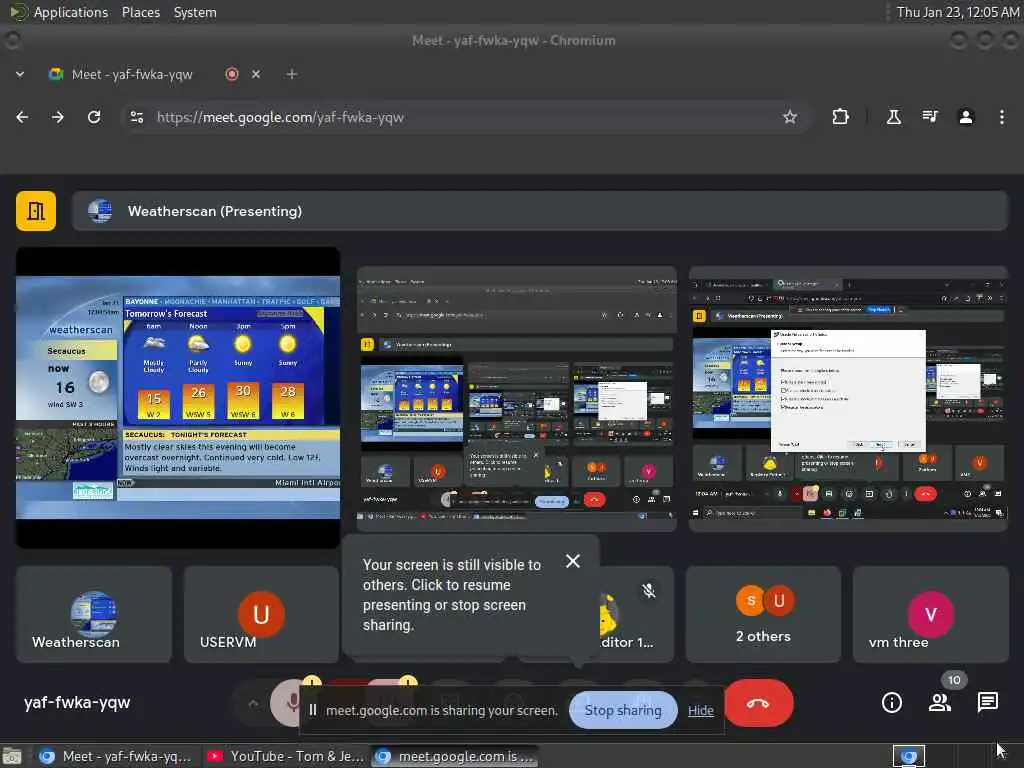This screenshot has height=768, width=1024.
Task: Open media controls icon in toolbar
Action: click(x=930, y=117)
